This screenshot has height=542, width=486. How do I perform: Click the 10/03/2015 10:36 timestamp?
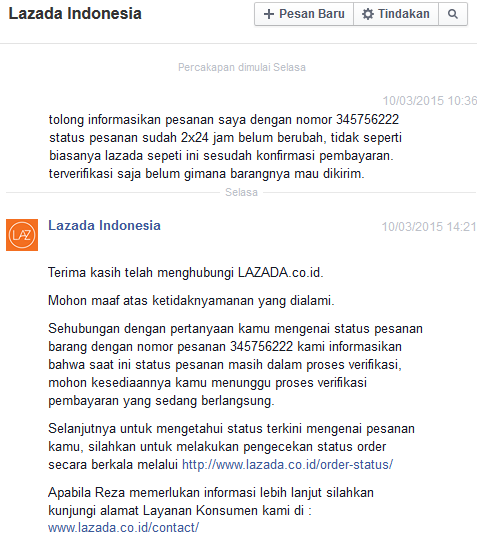click(430, 101)
